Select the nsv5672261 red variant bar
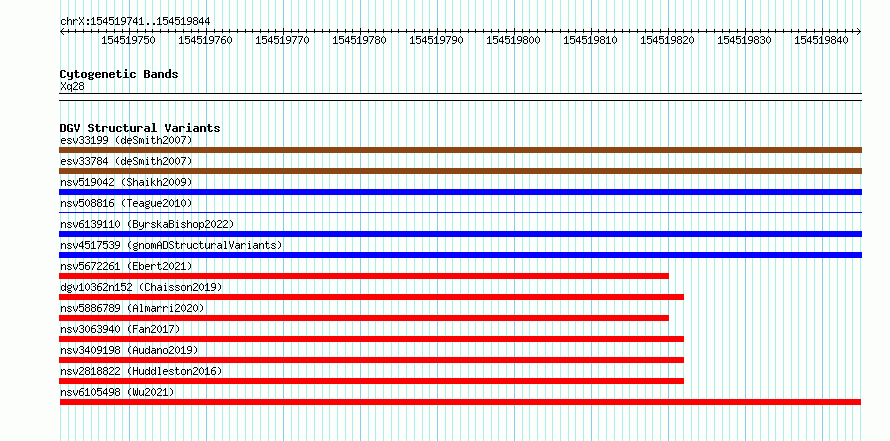 pos(364,276)
